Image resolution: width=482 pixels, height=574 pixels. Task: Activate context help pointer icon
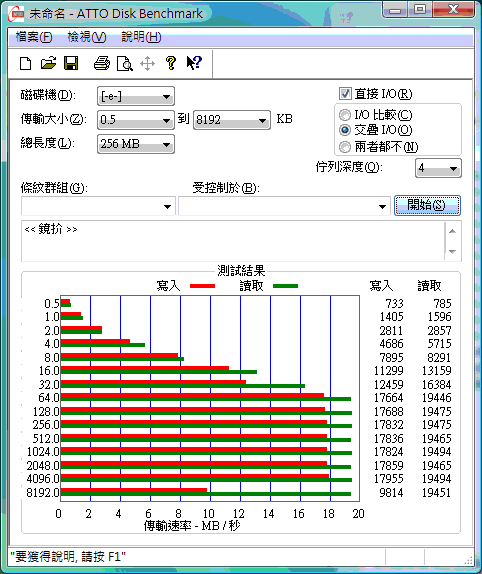[x=194, y=63]
